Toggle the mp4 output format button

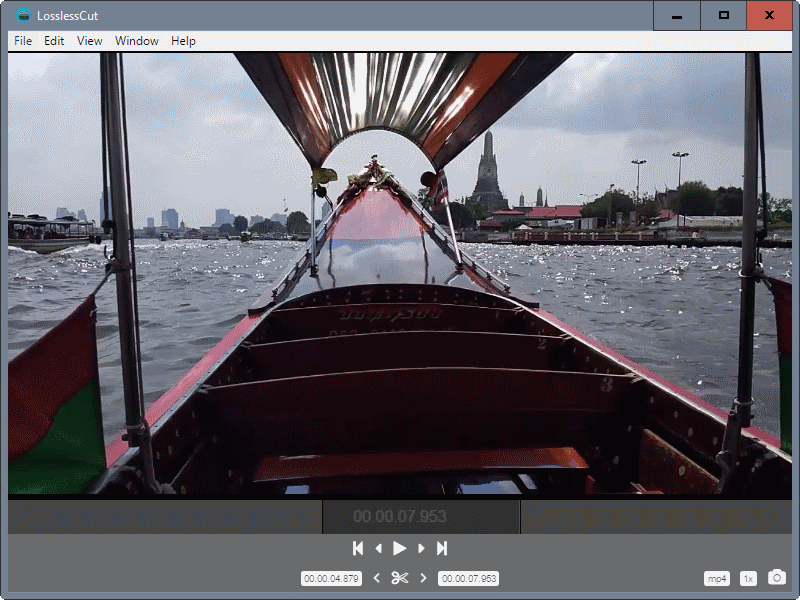[717, 579]
